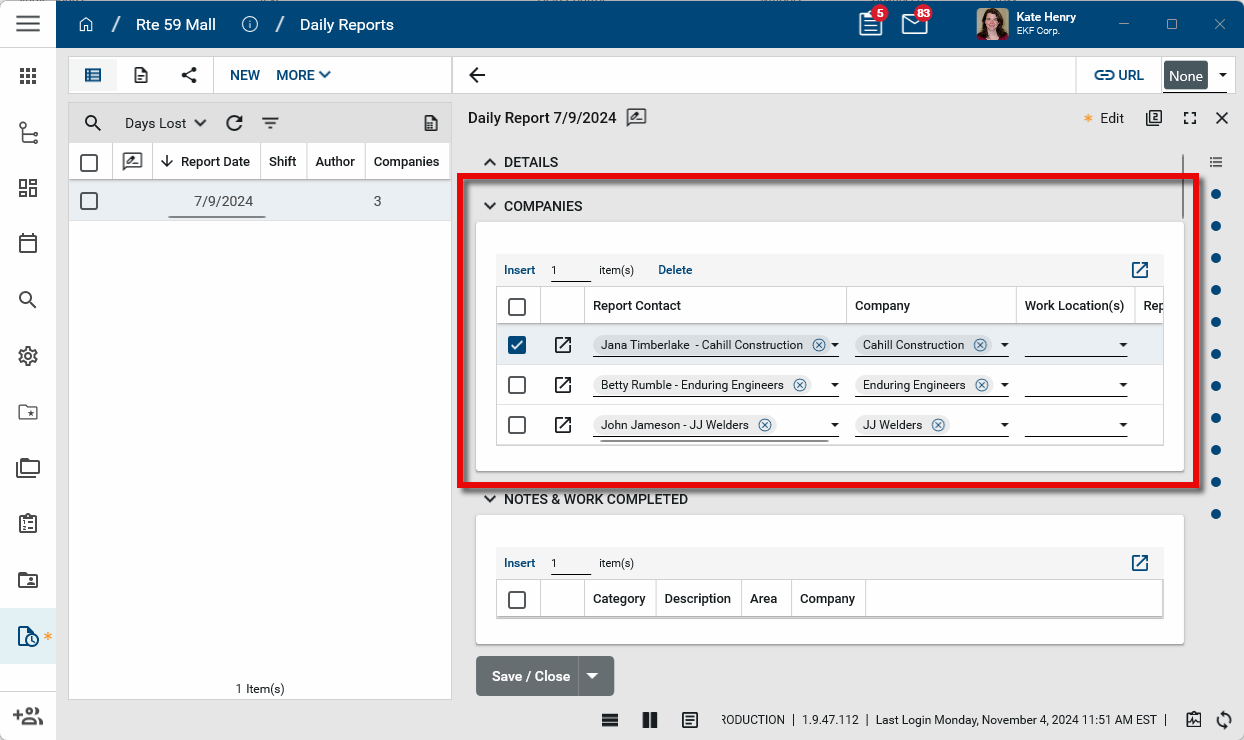The width and height of the screenshot is (1244, 740).
Task: Sort by the Report Date column header
Action: tap(214, 161)
